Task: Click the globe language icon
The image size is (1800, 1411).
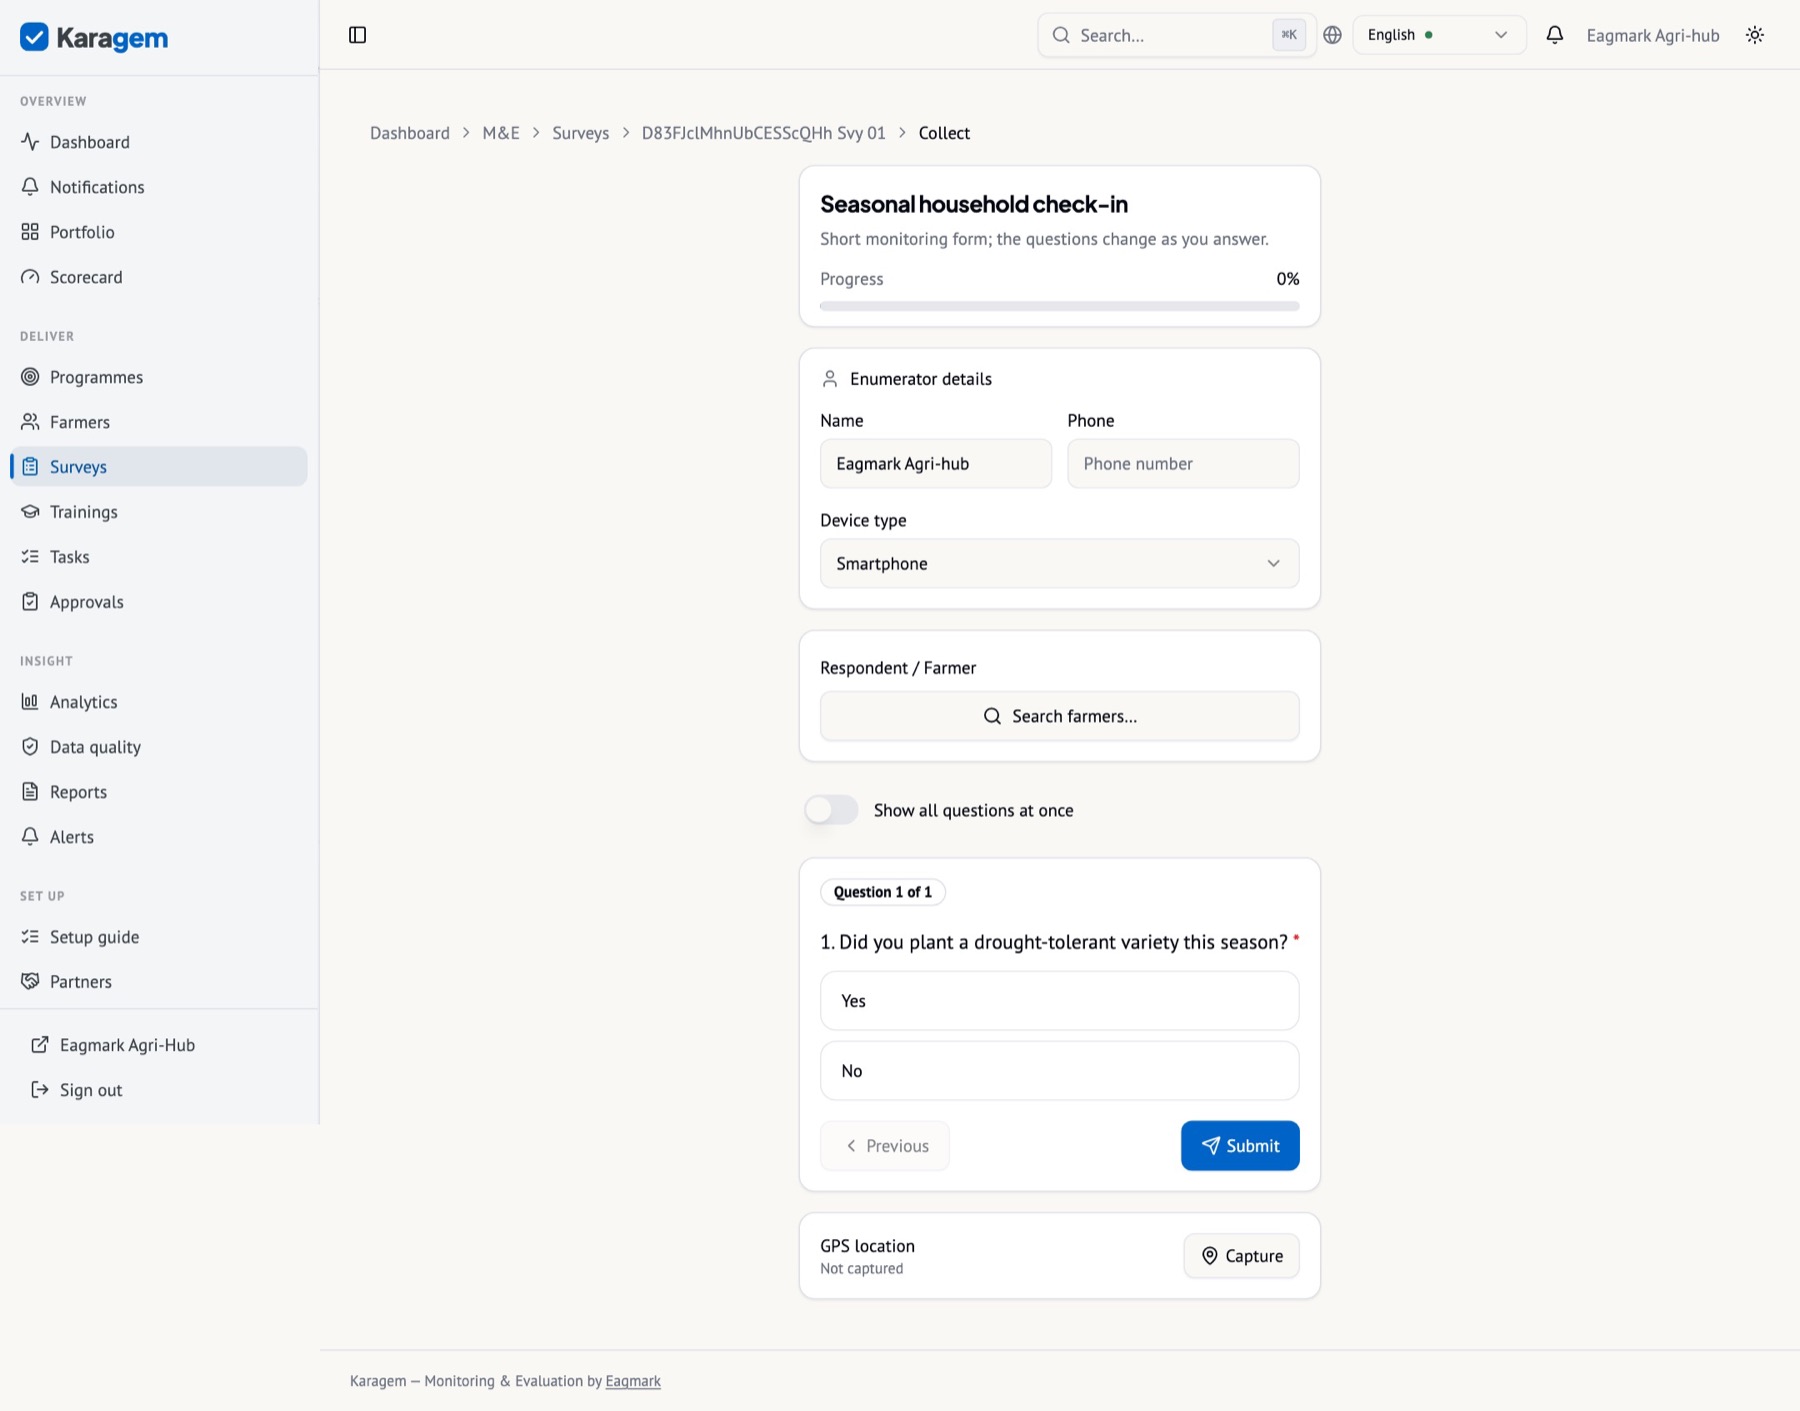Action: coord(1332,35)
